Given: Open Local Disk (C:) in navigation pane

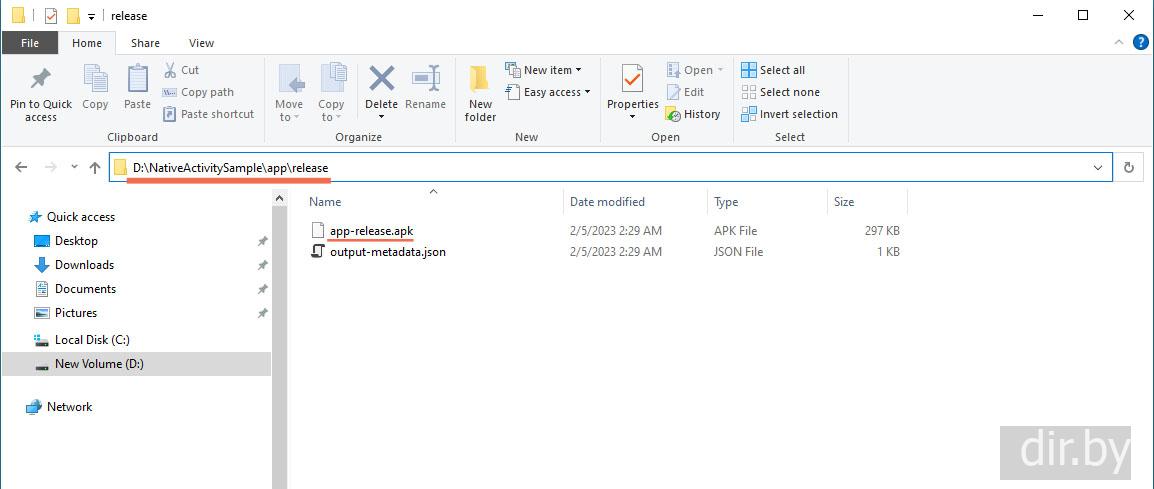Looking at the screenshot, I should 92,340.
